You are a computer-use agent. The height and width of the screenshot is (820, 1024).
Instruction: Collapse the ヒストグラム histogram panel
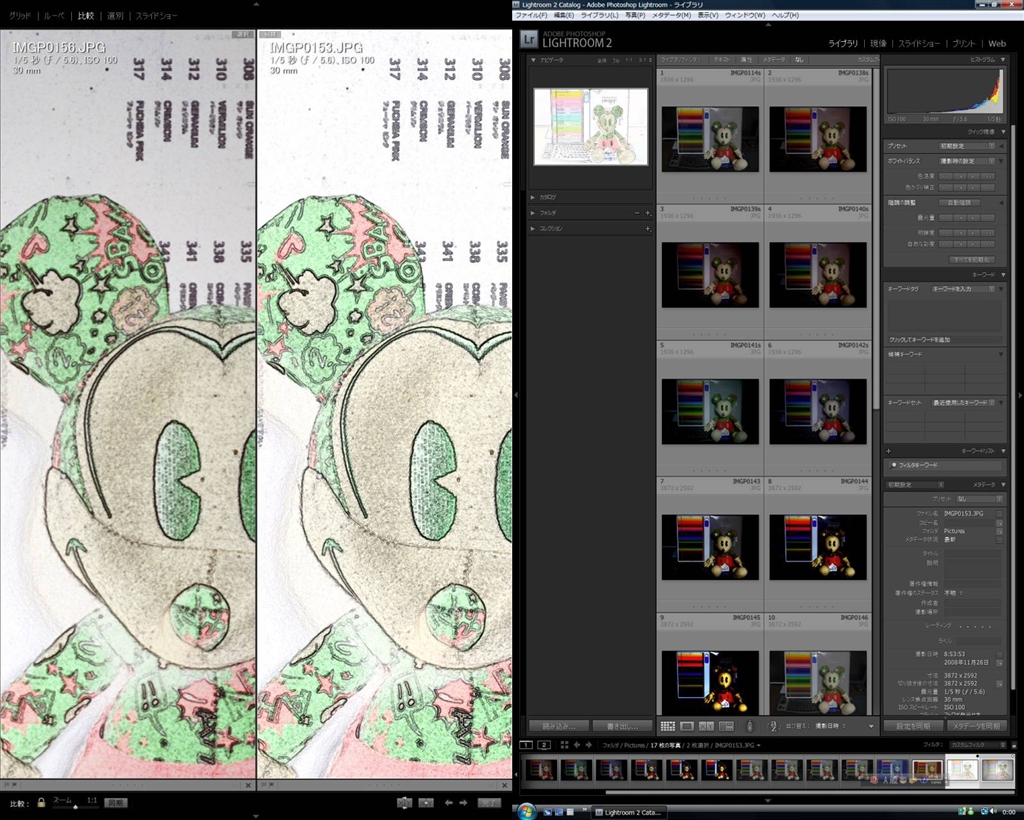pos(1003,59)
